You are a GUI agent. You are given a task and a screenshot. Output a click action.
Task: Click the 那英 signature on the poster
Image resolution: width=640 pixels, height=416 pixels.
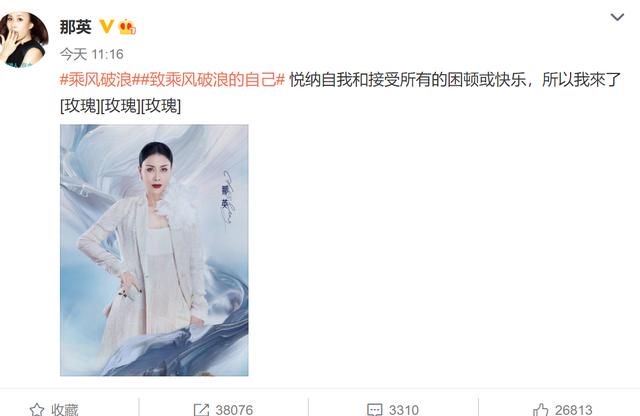[x=227, y=197]
